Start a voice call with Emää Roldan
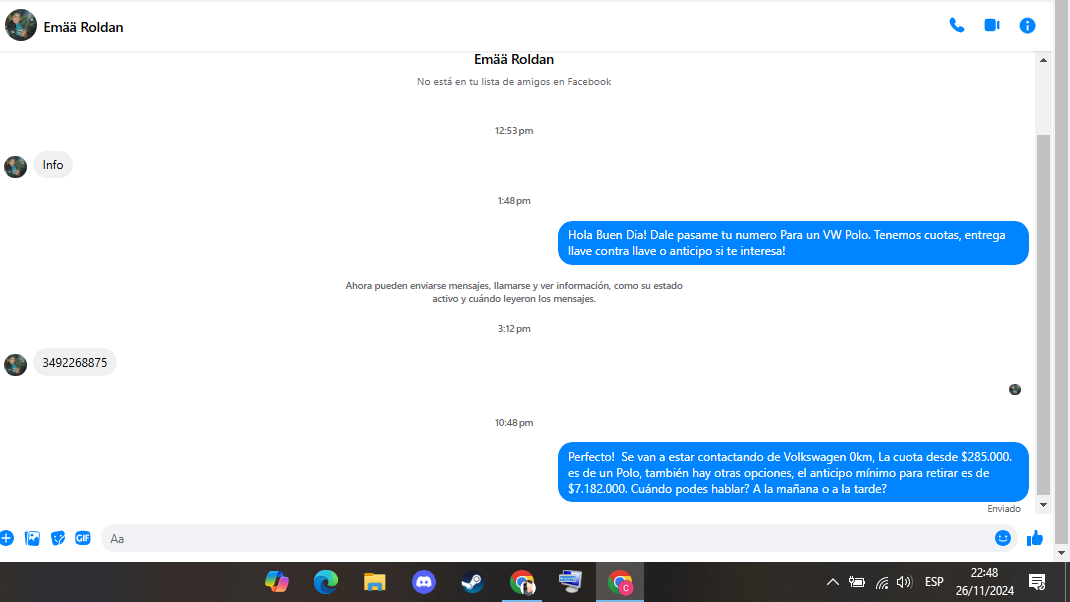 click(x=957, y=26)
